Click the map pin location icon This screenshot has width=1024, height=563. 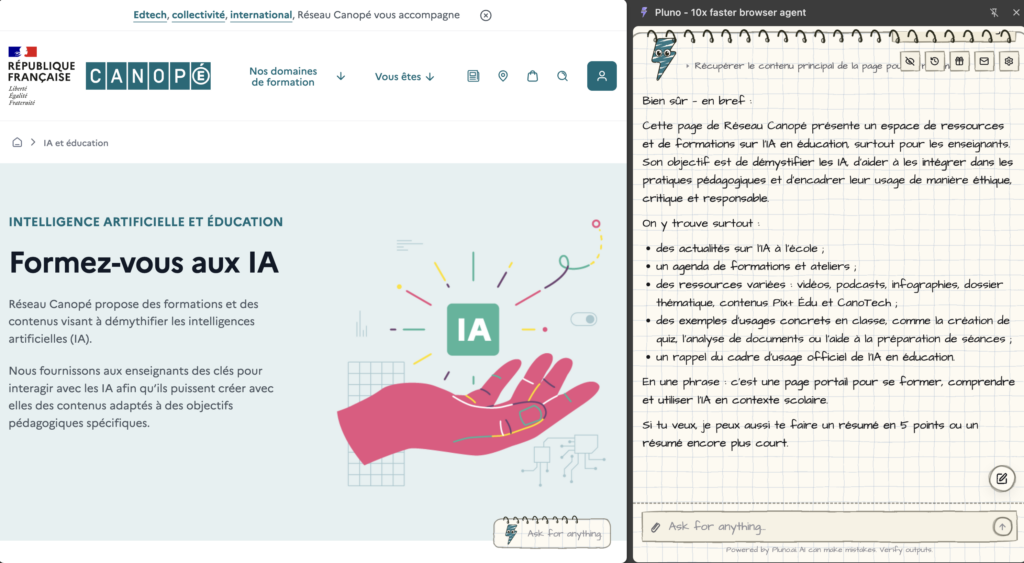[x=503, y=76]
